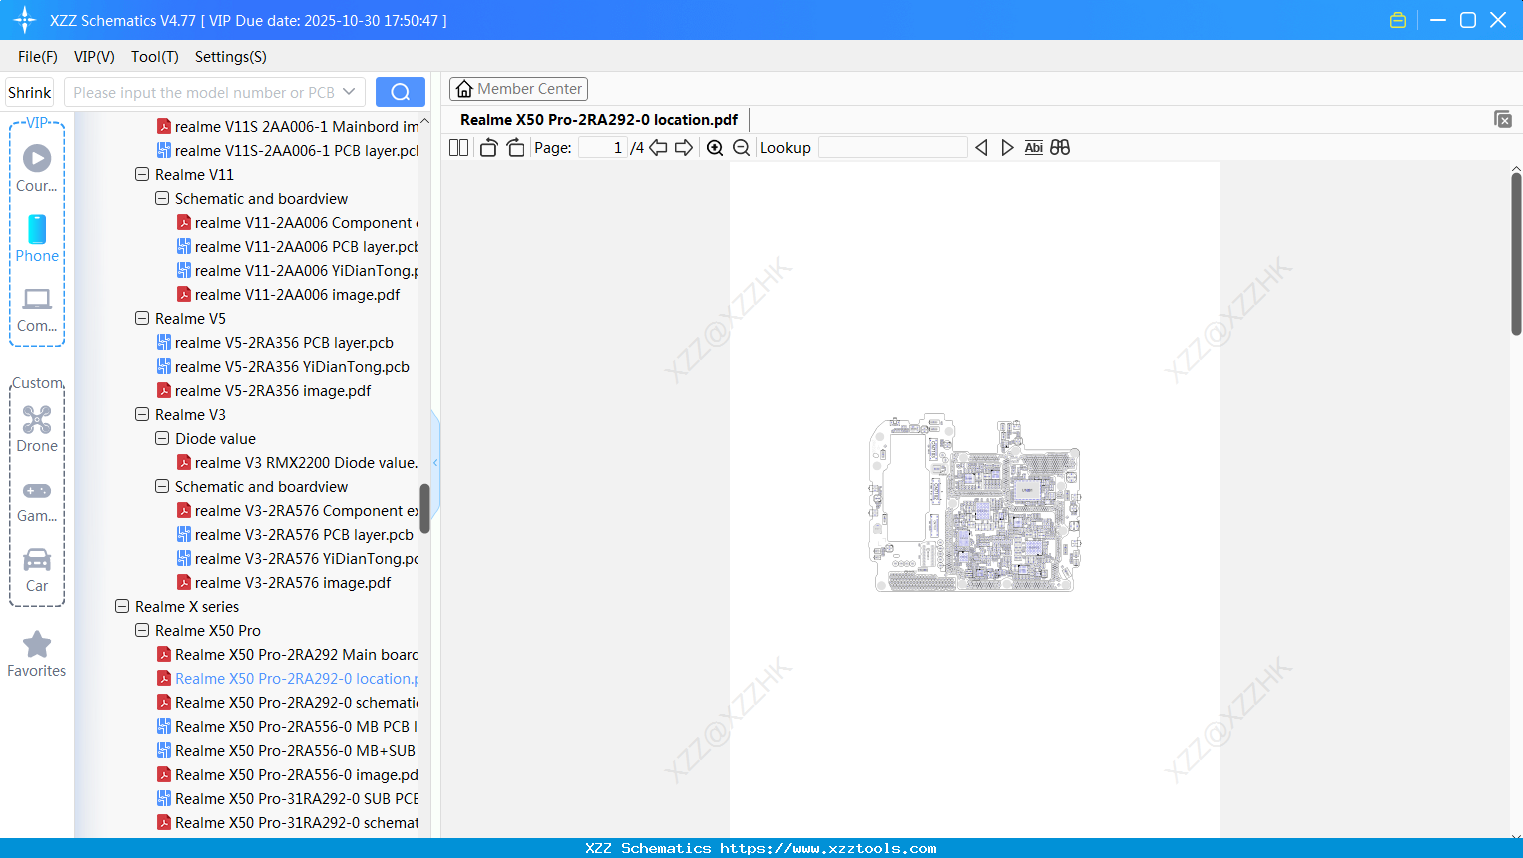Collapse Schematic and boardview under Realme V11
This screenshot has width=1523, height=858.
162,198
